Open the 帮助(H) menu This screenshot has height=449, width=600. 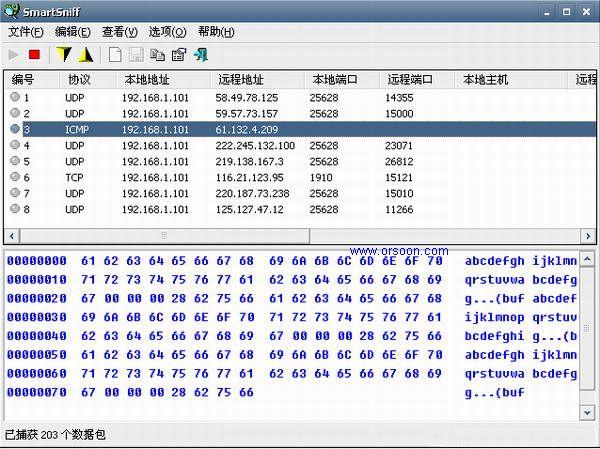pyautogui.click(x=216, y=32)
